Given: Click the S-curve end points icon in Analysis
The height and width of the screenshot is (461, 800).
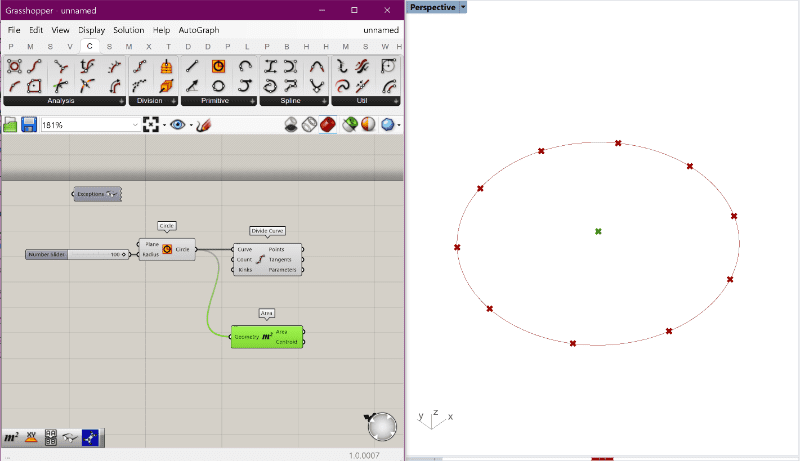Looking at the screenshot, I should [34, 66].
